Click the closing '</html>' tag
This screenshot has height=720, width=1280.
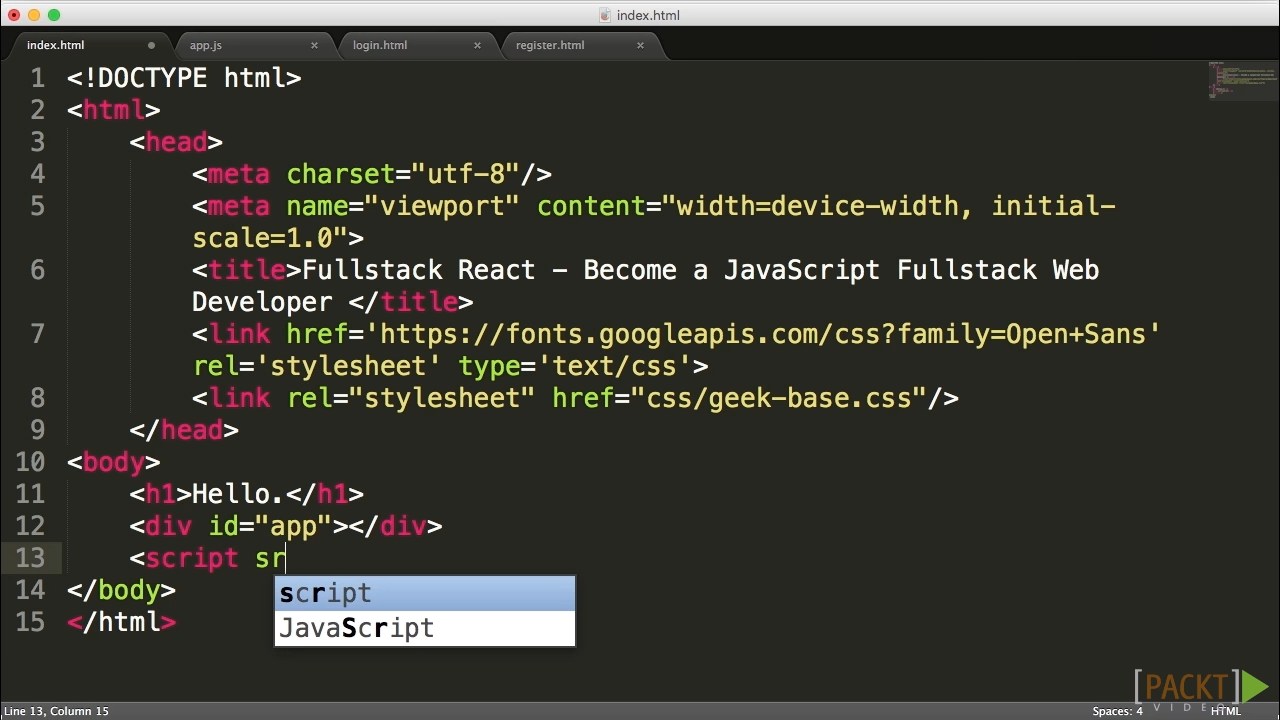(x=121, y=622)
